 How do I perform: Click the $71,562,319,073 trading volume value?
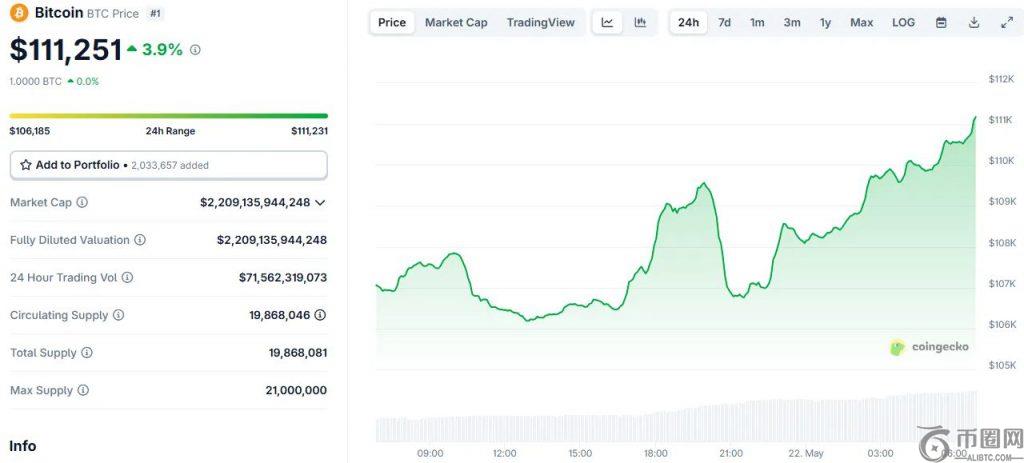tap(283, 278)
